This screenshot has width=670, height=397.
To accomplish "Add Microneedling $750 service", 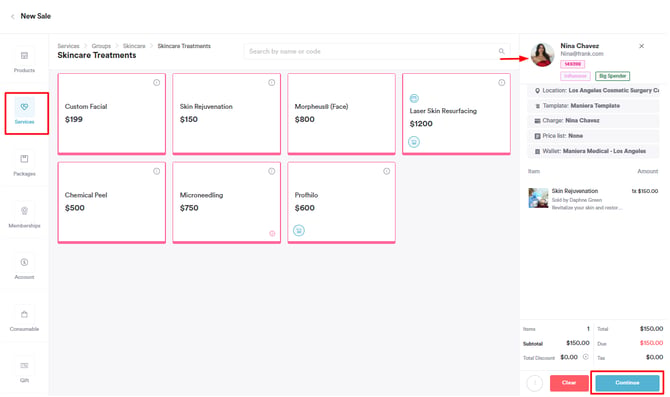I will click(x=226, y=202).
